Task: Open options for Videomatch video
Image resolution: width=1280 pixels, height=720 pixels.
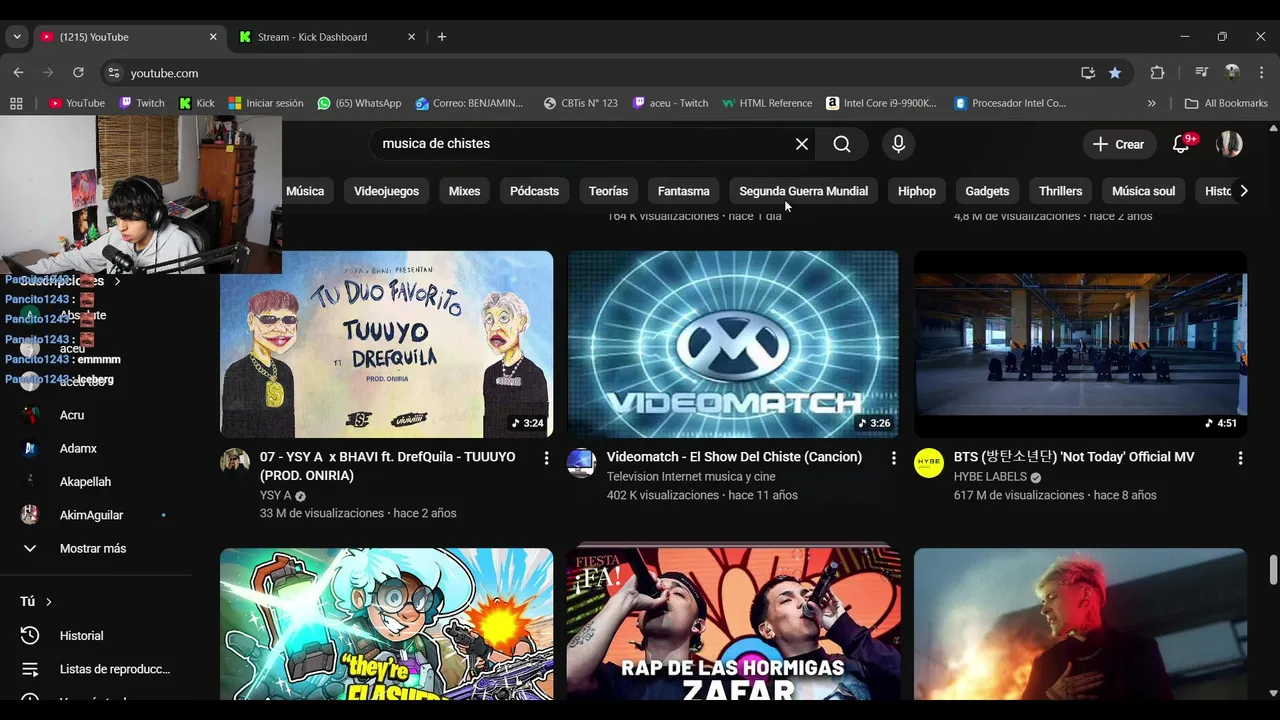Action: coord(893,458)
